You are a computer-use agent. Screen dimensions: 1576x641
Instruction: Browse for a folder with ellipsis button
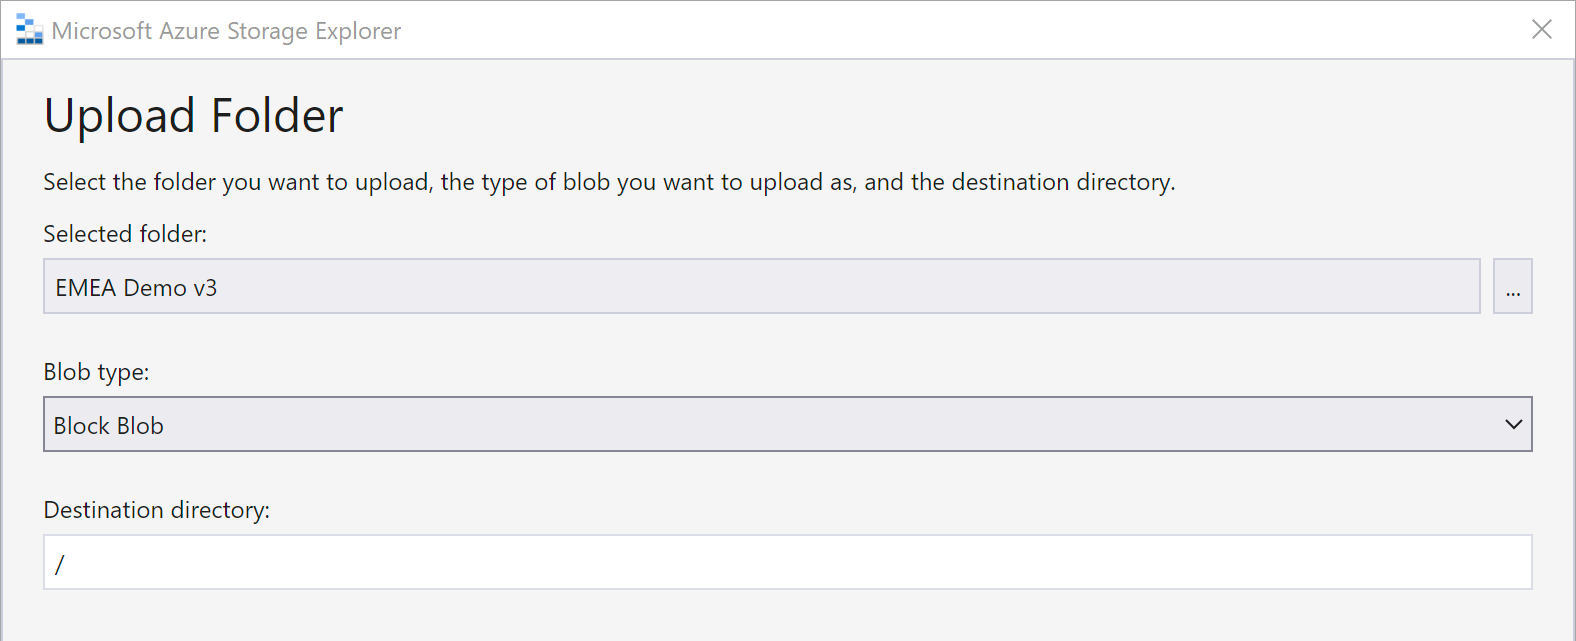click(1512, 286)
